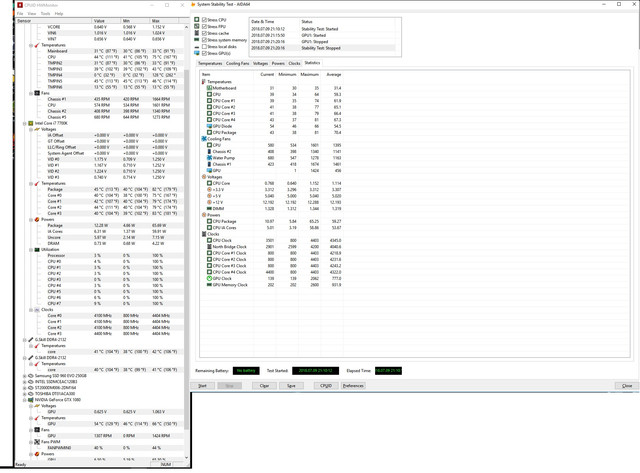Click the Start button in AIDA64
This screenshot has height=473, width=640.
coord(202,386)
